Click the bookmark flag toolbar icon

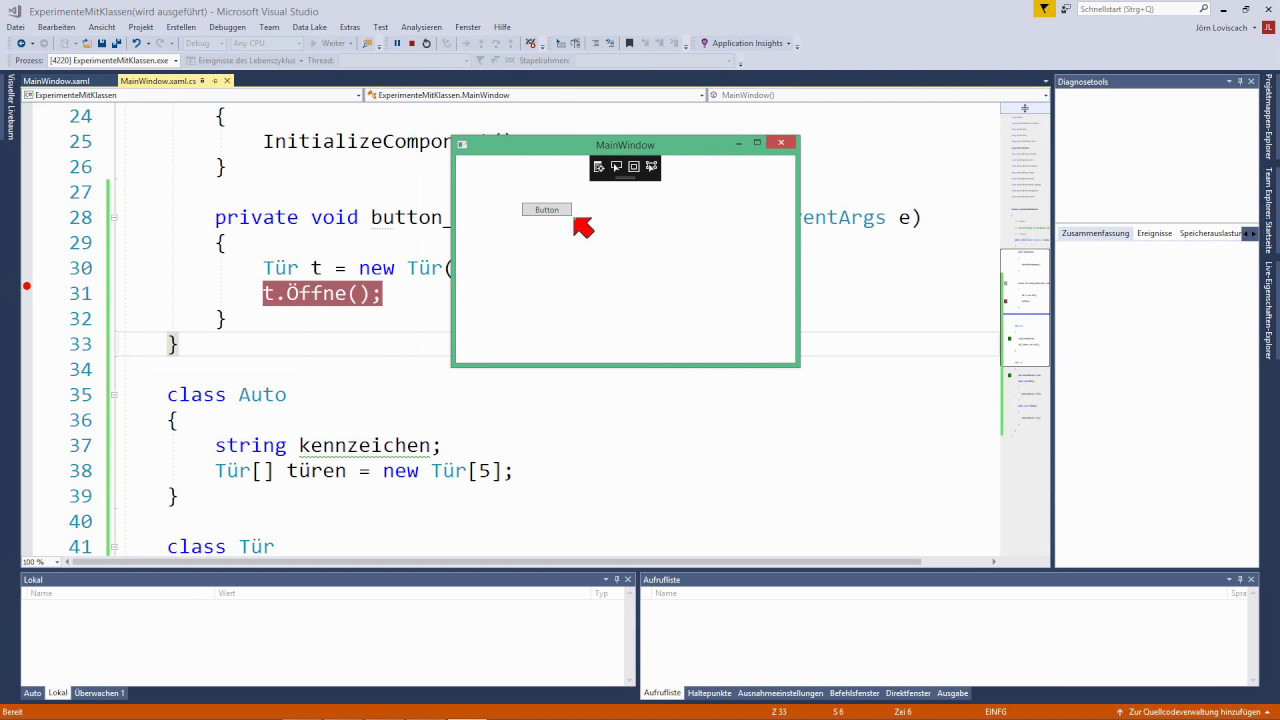pyautogui.click(x=629, y=43)
